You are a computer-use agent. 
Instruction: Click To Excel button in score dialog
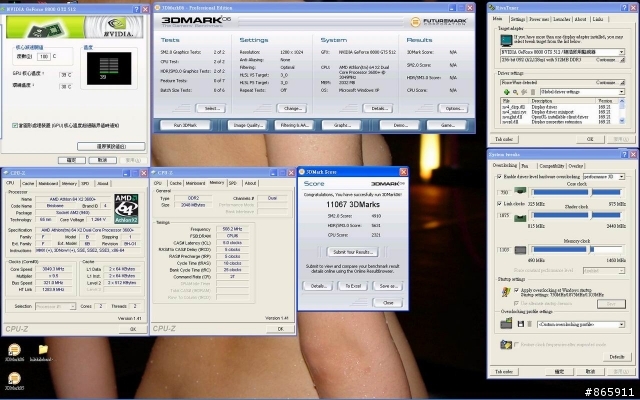[x=353, y=286]
